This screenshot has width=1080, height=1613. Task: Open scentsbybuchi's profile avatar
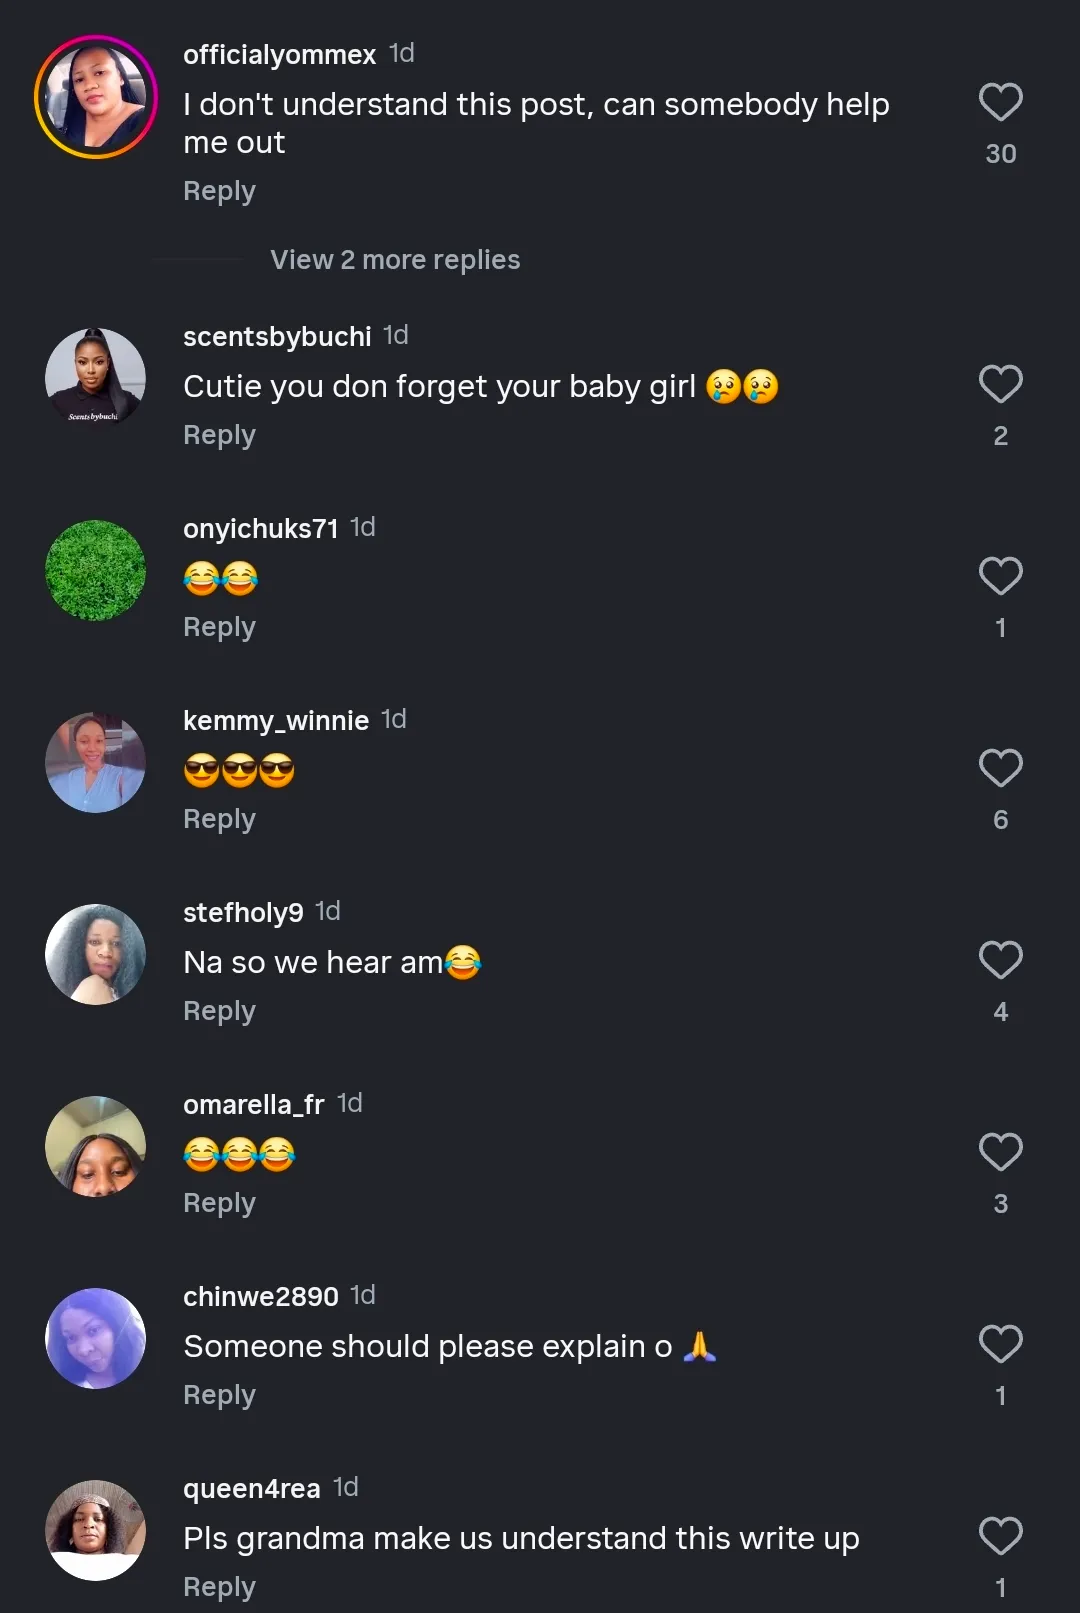click(96, 378)
